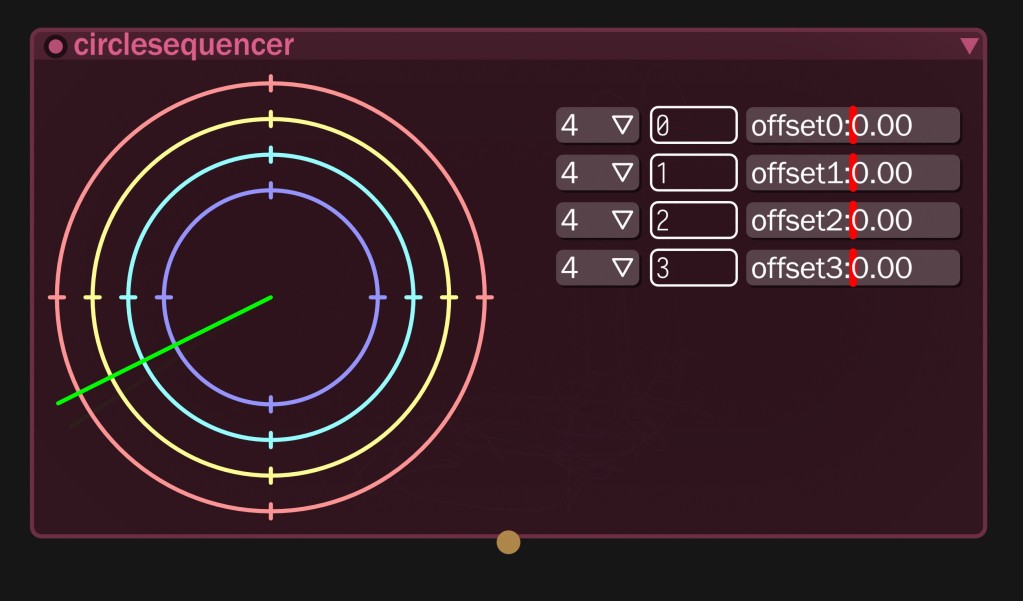Select the note field showing 1

point(693,173)
